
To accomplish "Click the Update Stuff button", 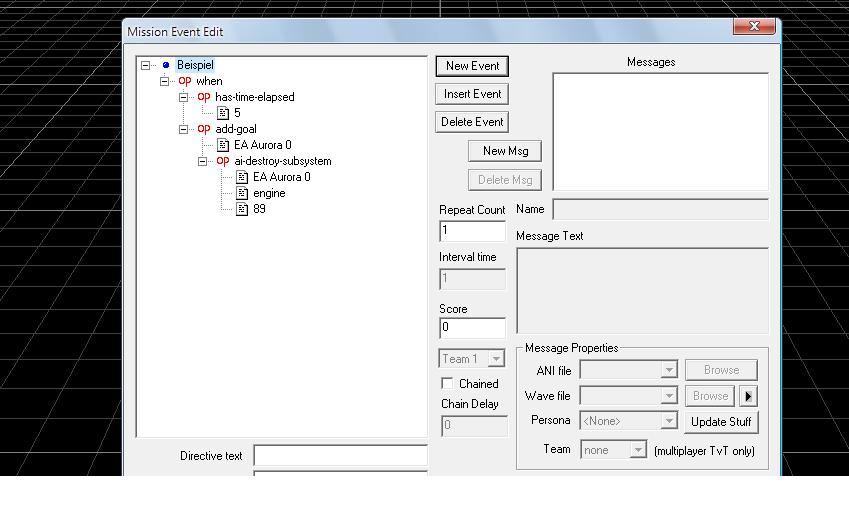I will 721,422.
